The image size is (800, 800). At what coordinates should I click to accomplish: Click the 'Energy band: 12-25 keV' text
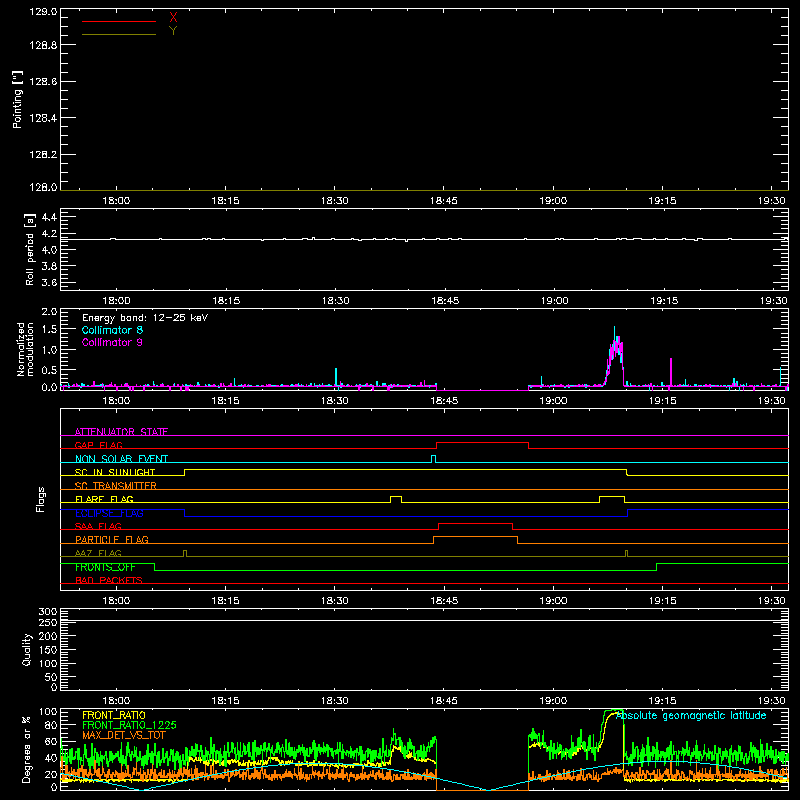coord(145,318)
